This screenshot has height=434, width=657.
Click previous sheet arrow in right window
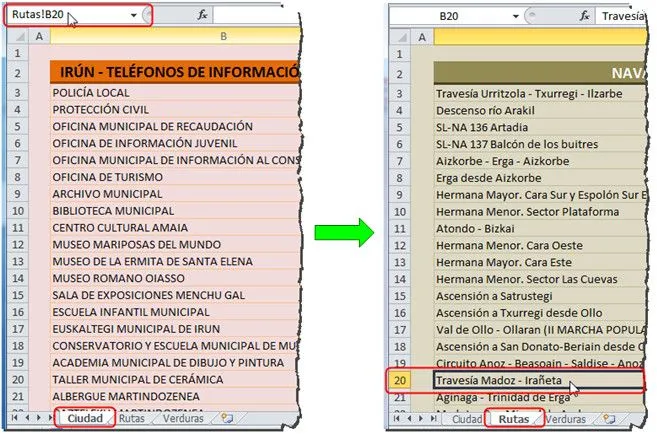tap(409, 418)
